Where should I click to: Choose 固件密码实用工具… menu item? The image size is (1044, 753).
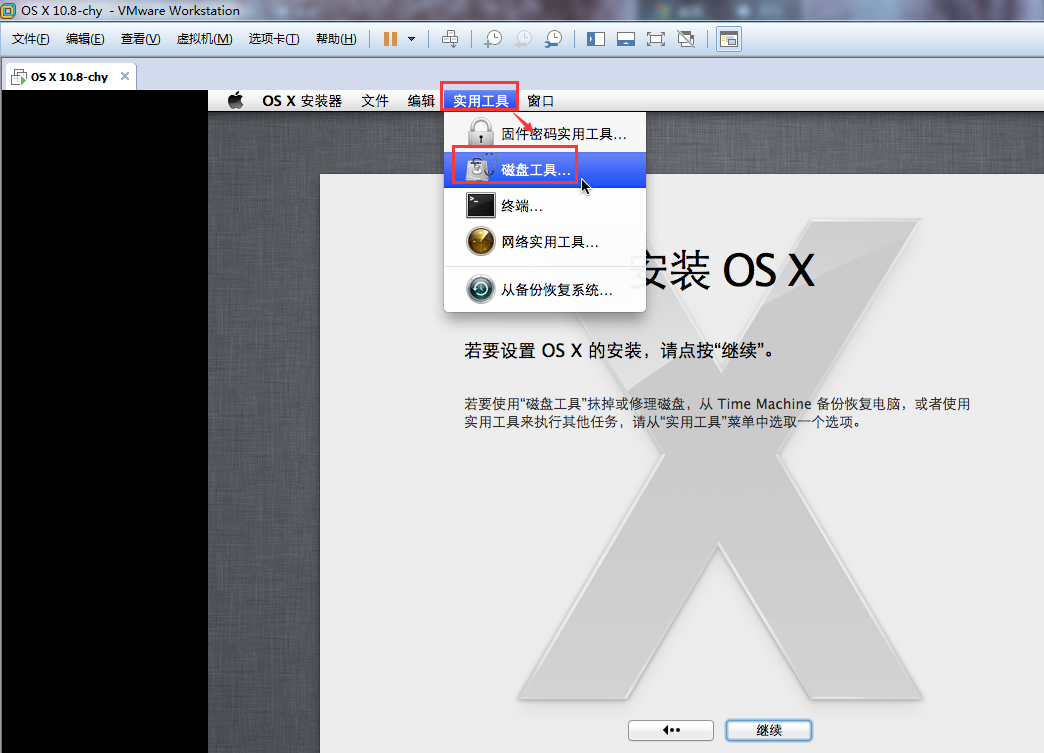coord(545,134)
